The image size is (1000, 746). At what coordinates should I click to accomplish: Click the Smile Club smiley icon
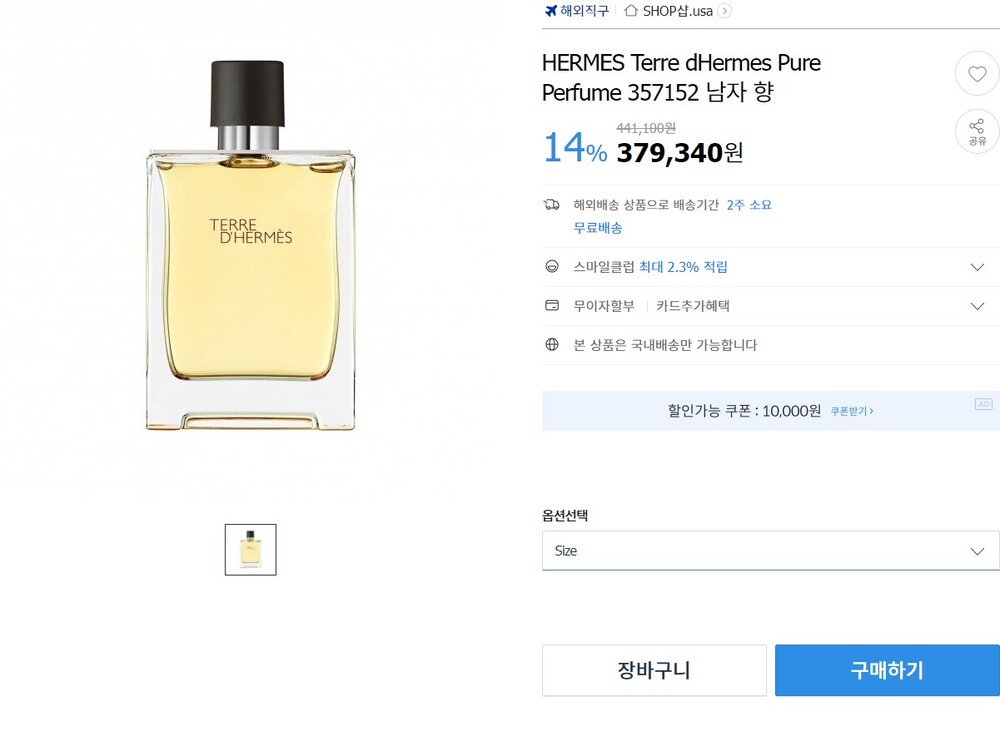tap(552, 267)
